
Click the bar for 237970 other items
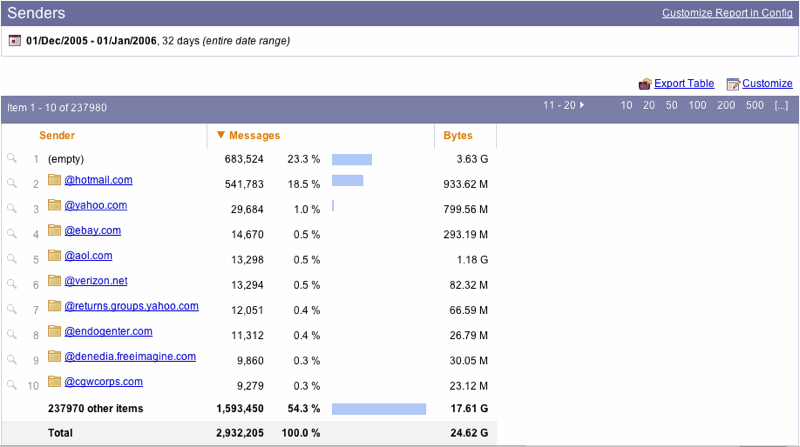click(x=379, y=408)
